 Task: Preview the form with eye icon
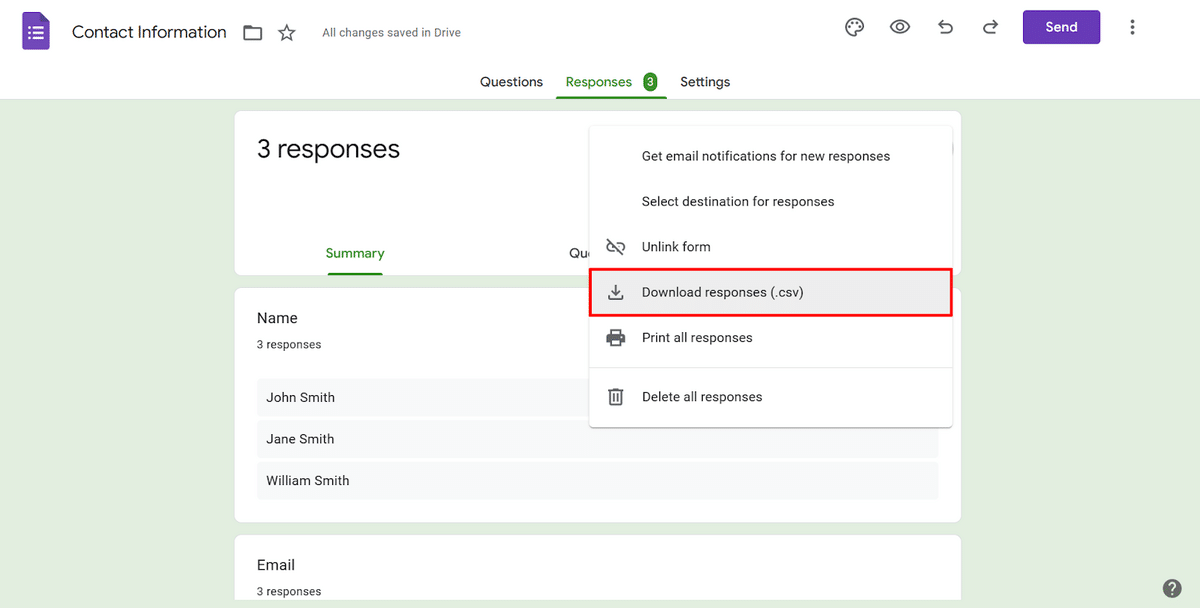pyautogui.click(x=900, y=27)
